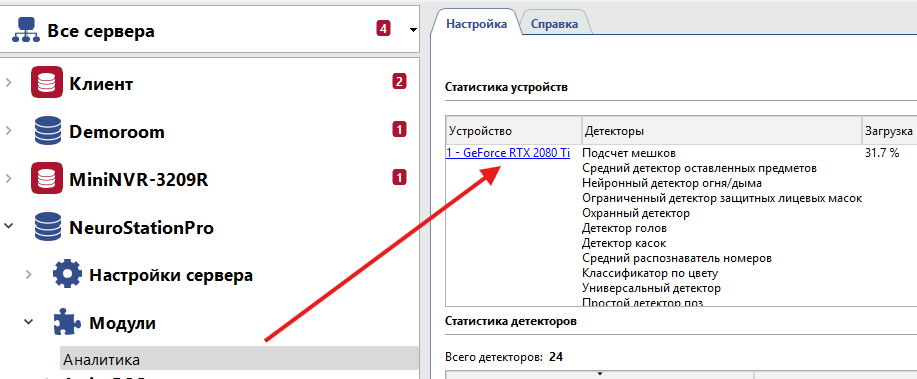Screen dimensions: 917x379
Task: Click Универсальный детектор entry
Action: (x=651, y=288)
